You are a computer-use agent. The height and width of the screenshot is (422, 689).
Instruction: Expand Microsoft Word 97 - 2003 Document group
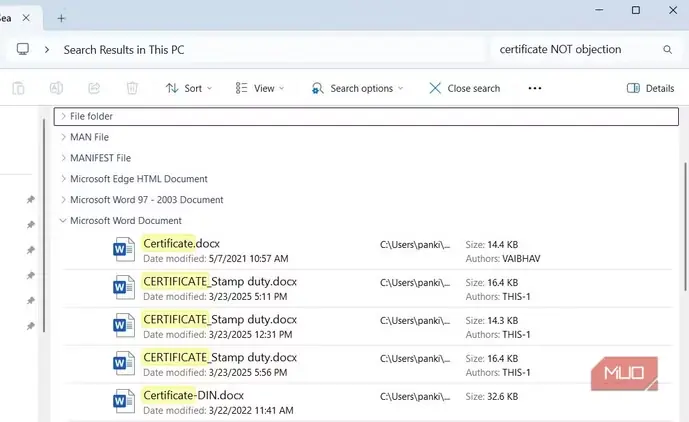(x=63, y=200)
